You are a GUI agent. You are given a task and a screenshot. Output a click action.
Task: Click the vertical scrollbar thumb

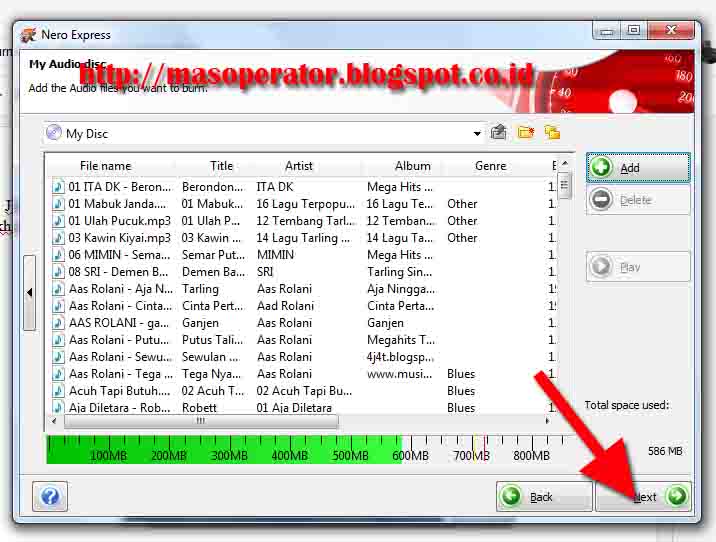[x=564, y=185]
